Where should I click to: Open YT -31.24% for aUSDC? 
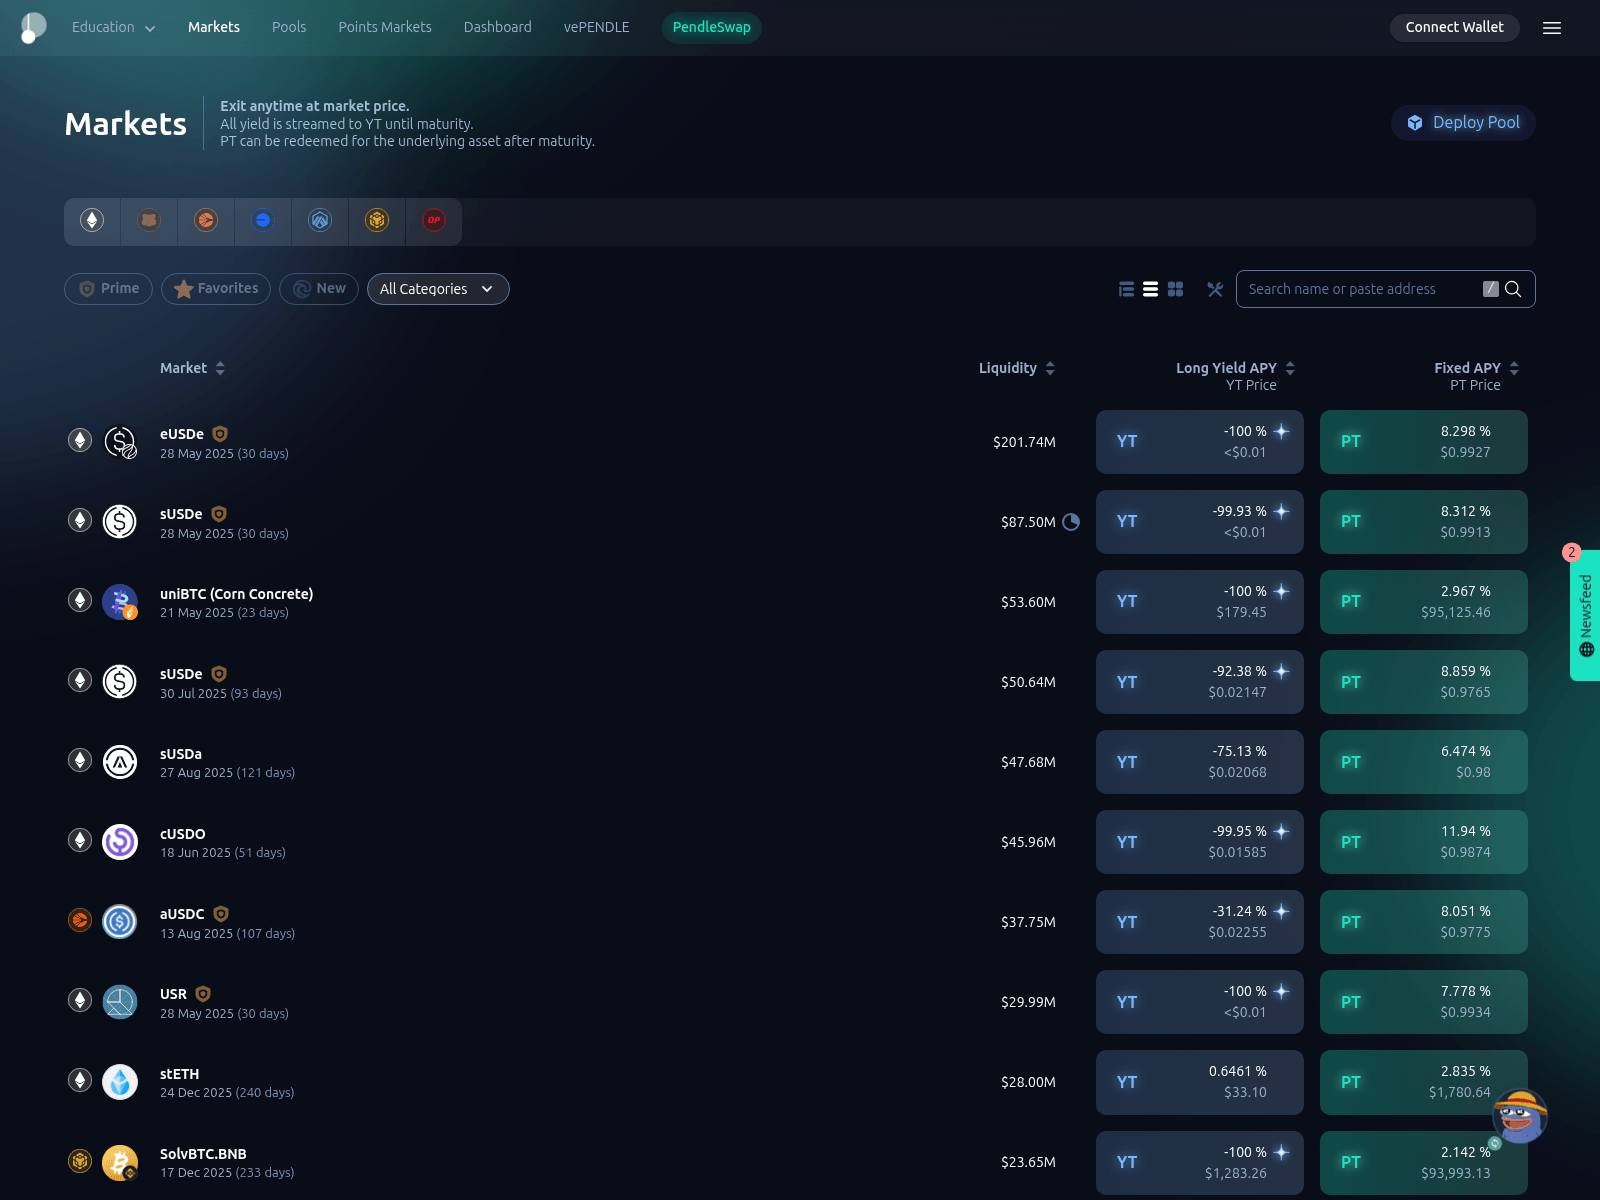pos(1200,922)
